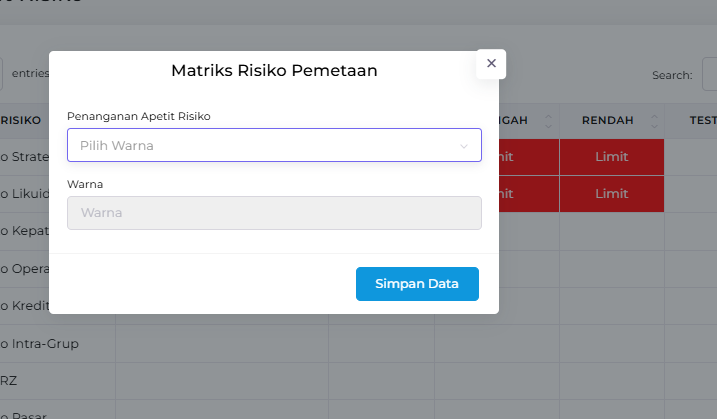Click sort arrows left of RENDAH header
Screen dimensions: 717x419
click(x=548, y=121)
